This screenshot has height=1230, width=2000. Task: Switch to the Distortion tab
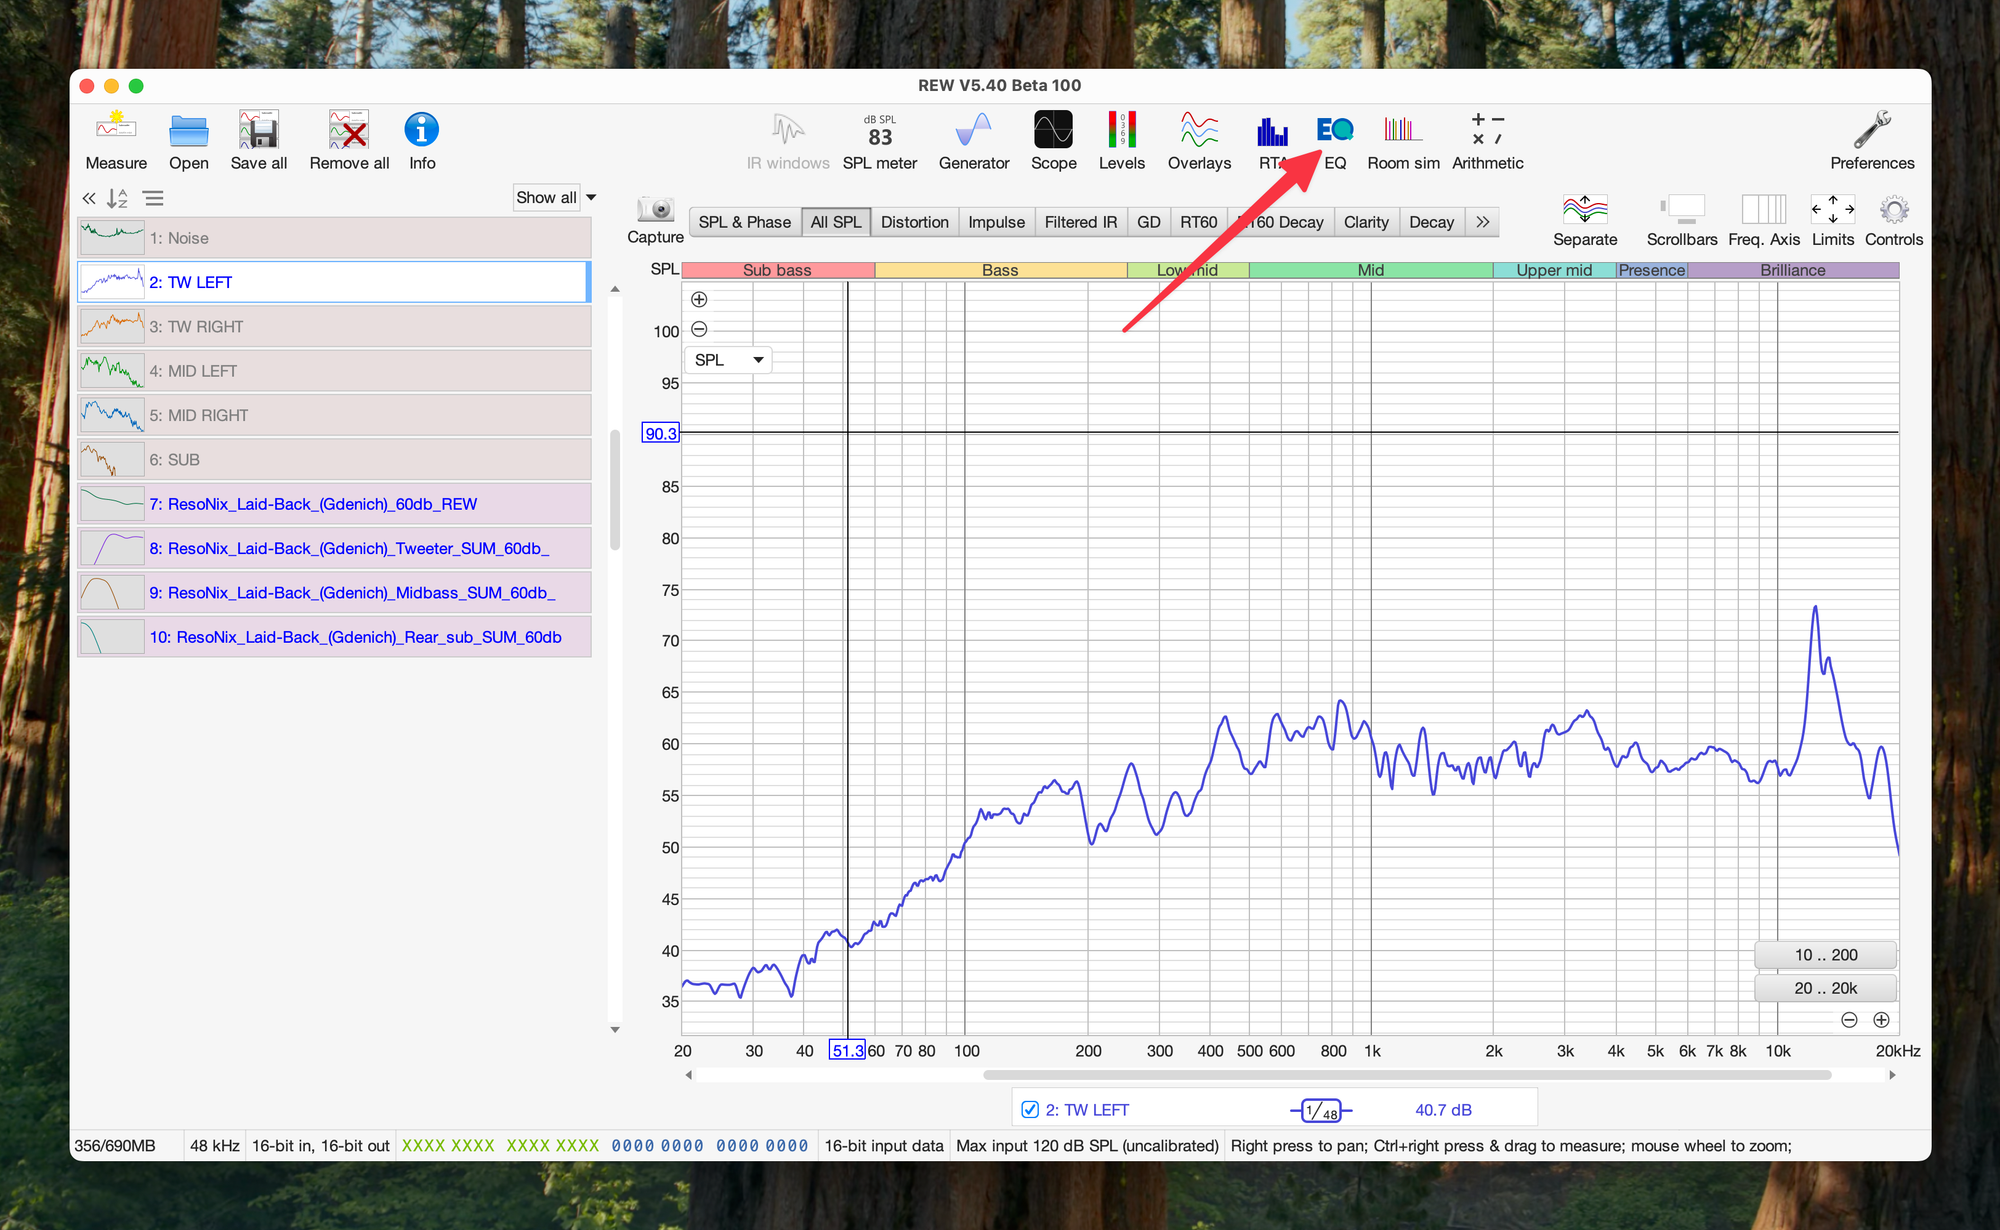tap(914, 222)
